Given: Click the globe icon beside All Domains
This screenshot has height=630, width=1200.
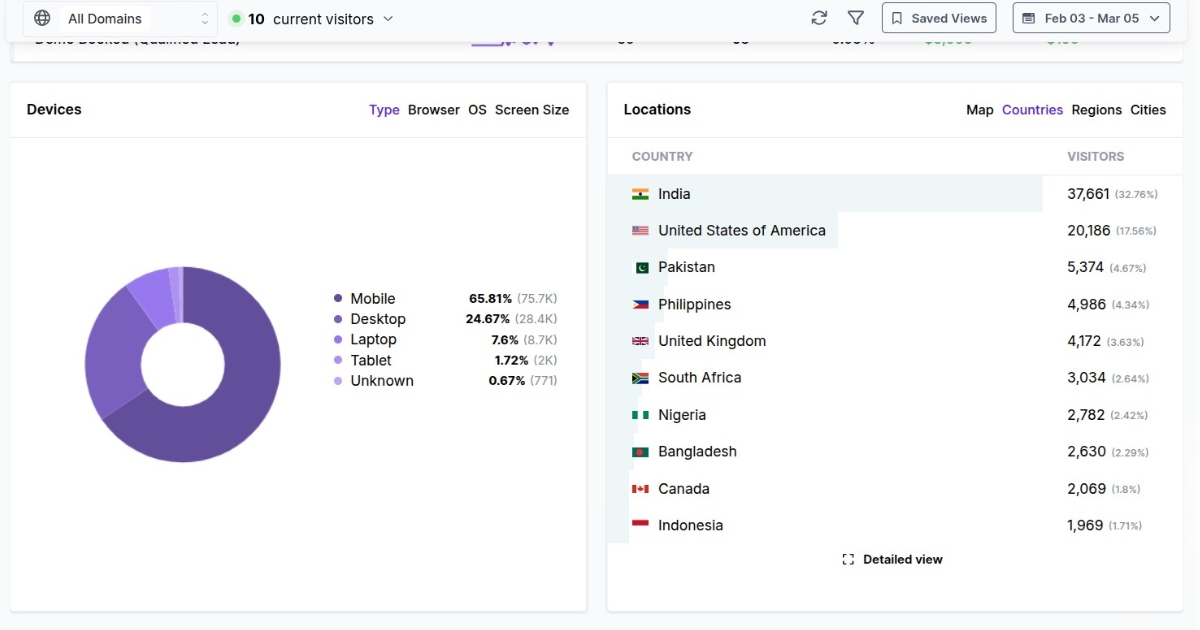Looking at the screenshot, I should (x=40, y=17).
